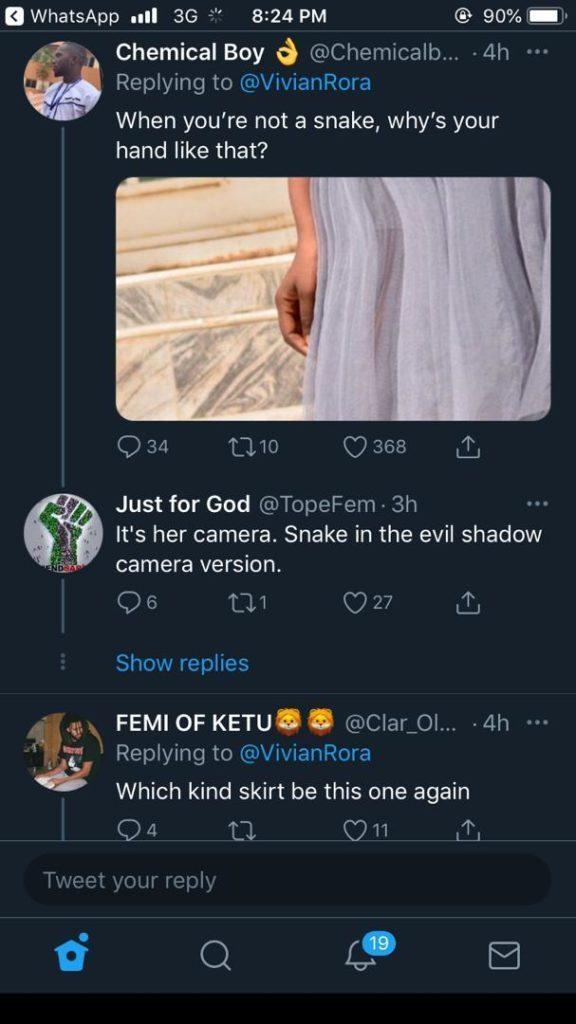The image size is (576, 1024).
Task: Open the Messages envelope tab
Action: [x=504, y=955]
